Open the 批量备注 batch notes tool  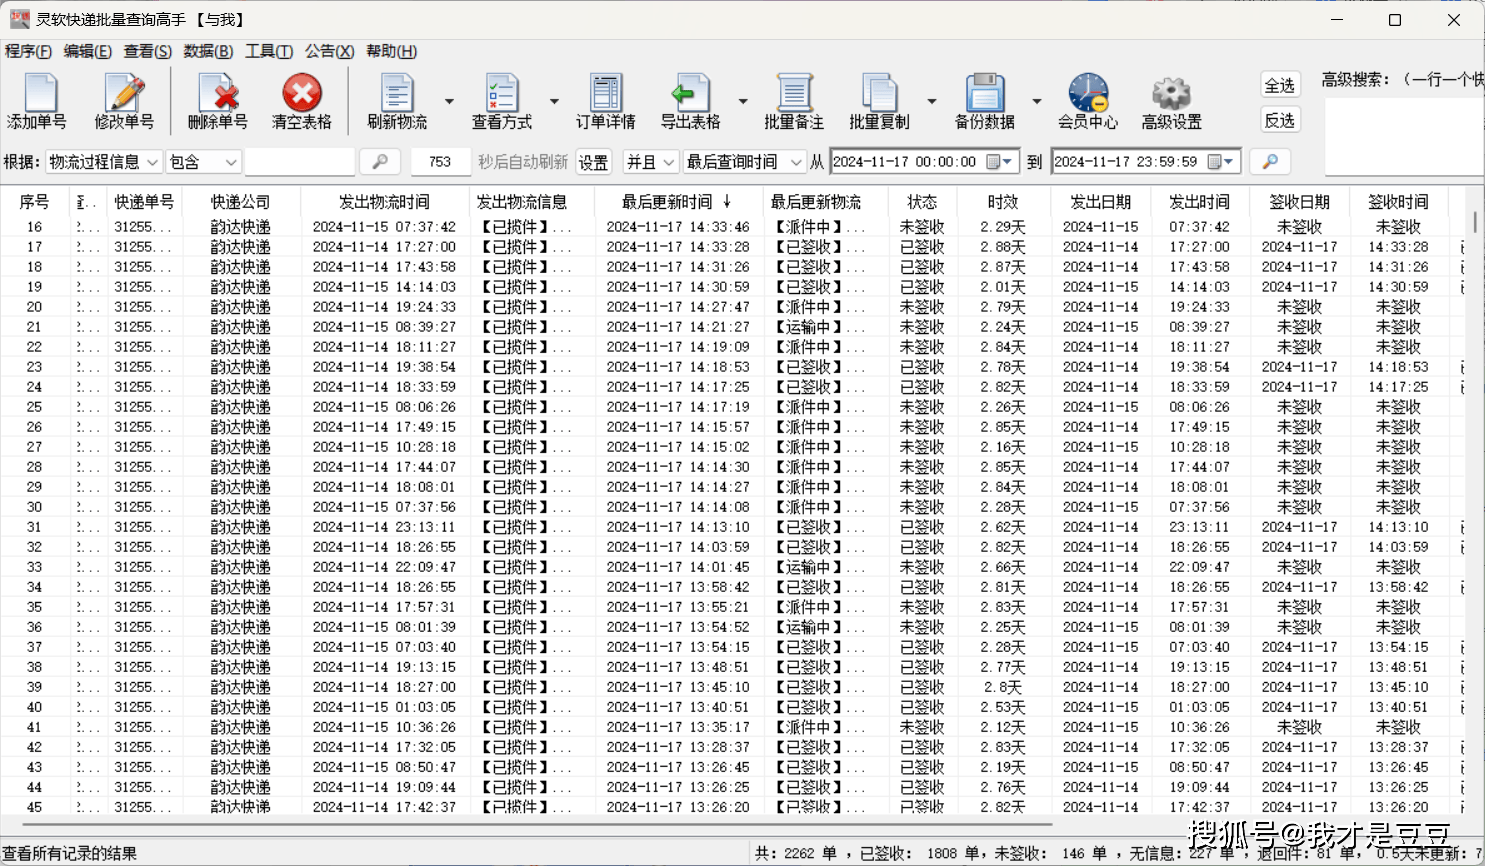coord(794,94)
